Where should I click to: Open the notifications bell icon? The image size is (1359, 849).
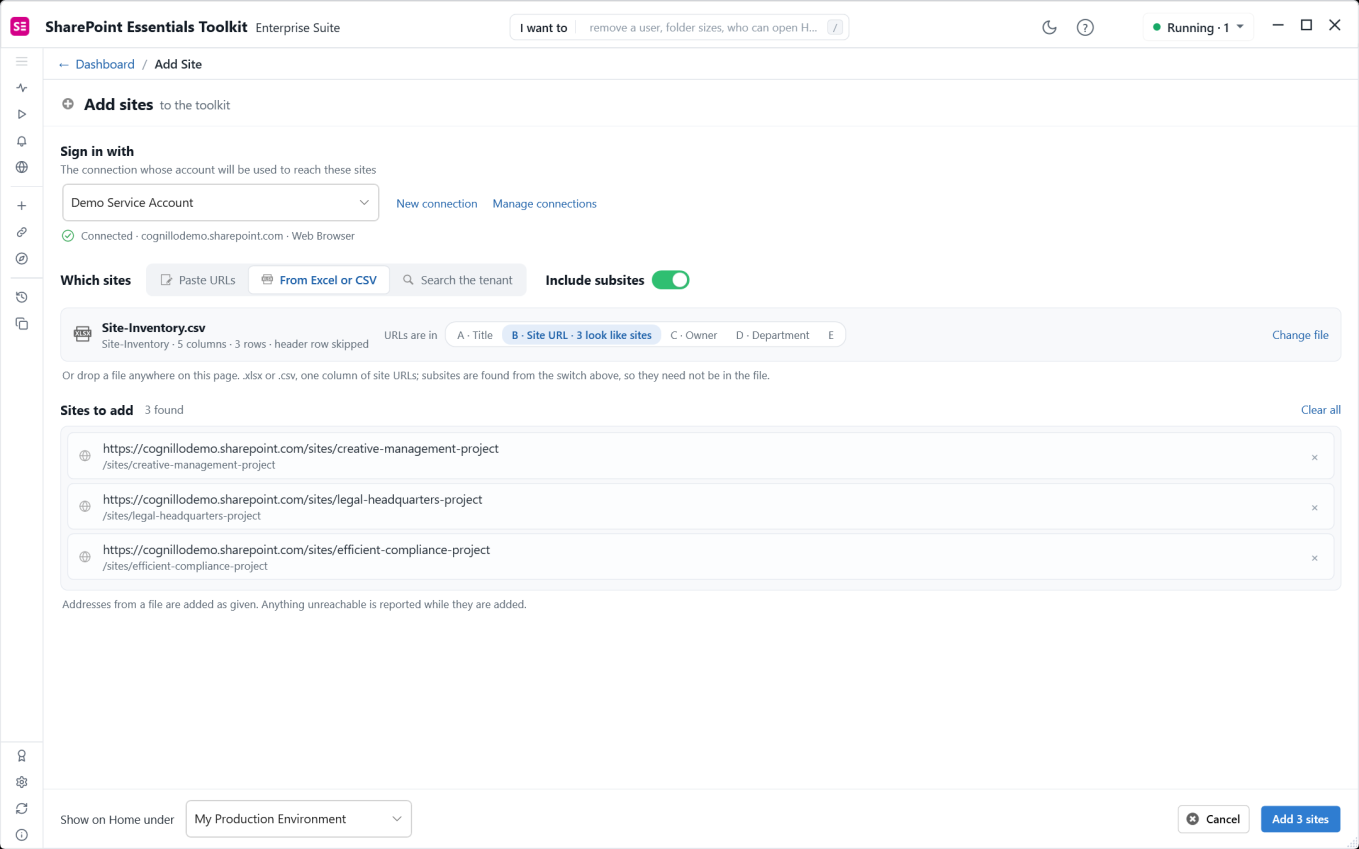pyautogui.click(x=21, y=141)
